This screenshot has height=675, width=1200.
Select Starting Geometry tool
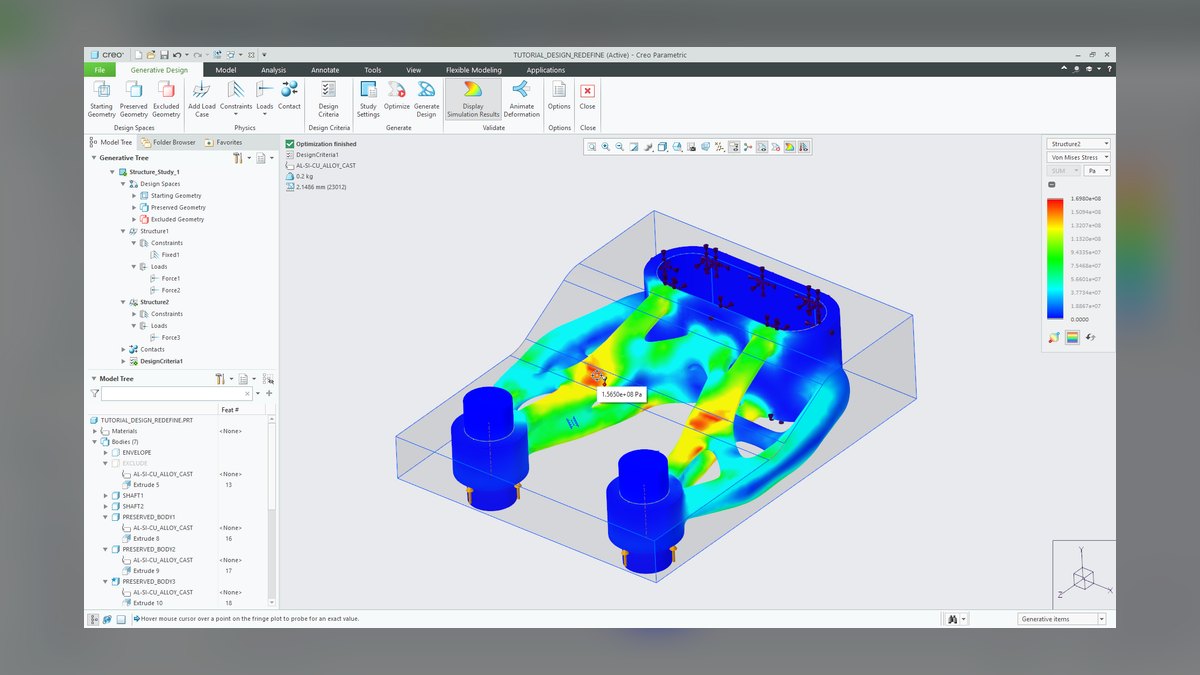[x=101, y=99]
